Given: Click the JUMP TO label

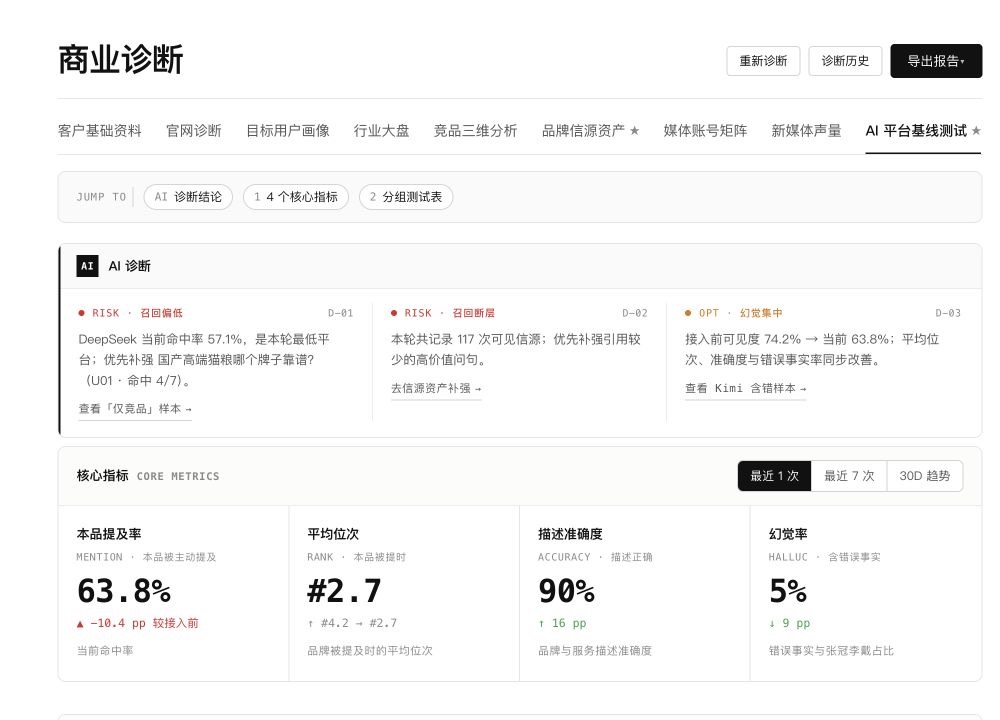Looking at the screenshot, I should [101, 197].
